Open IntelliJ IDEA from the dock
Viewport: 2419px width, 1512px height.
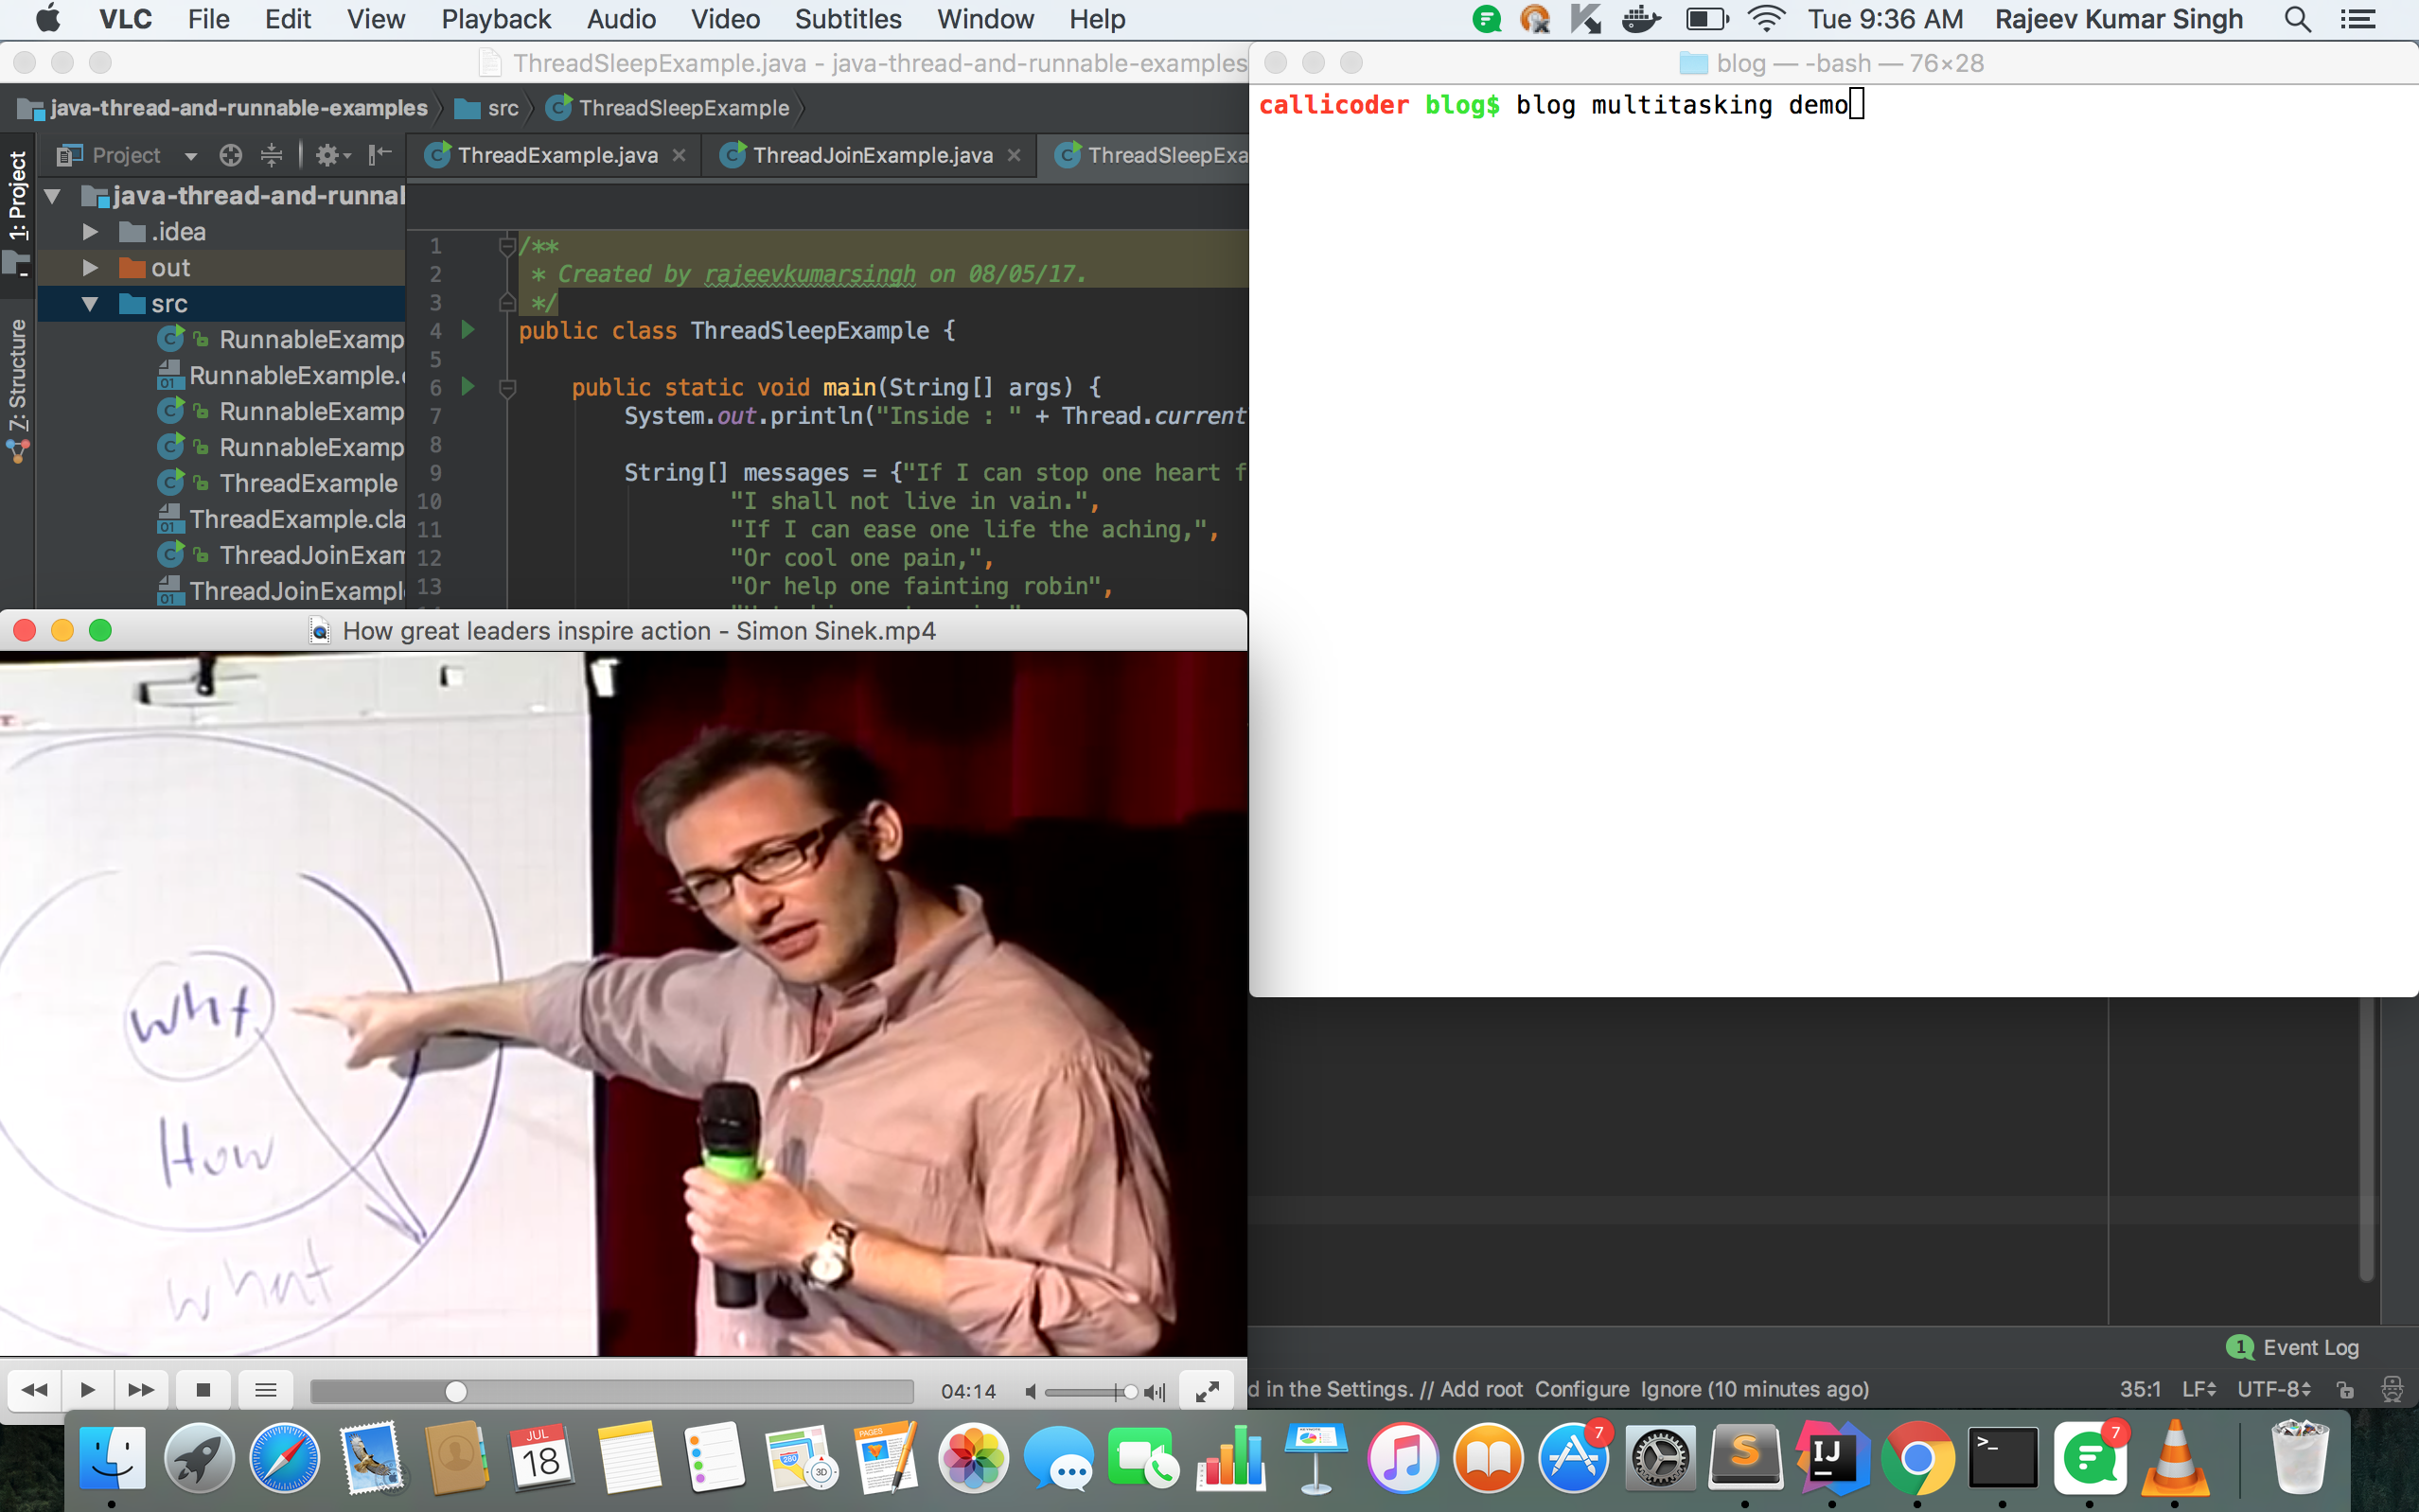coord(1831,1458)
